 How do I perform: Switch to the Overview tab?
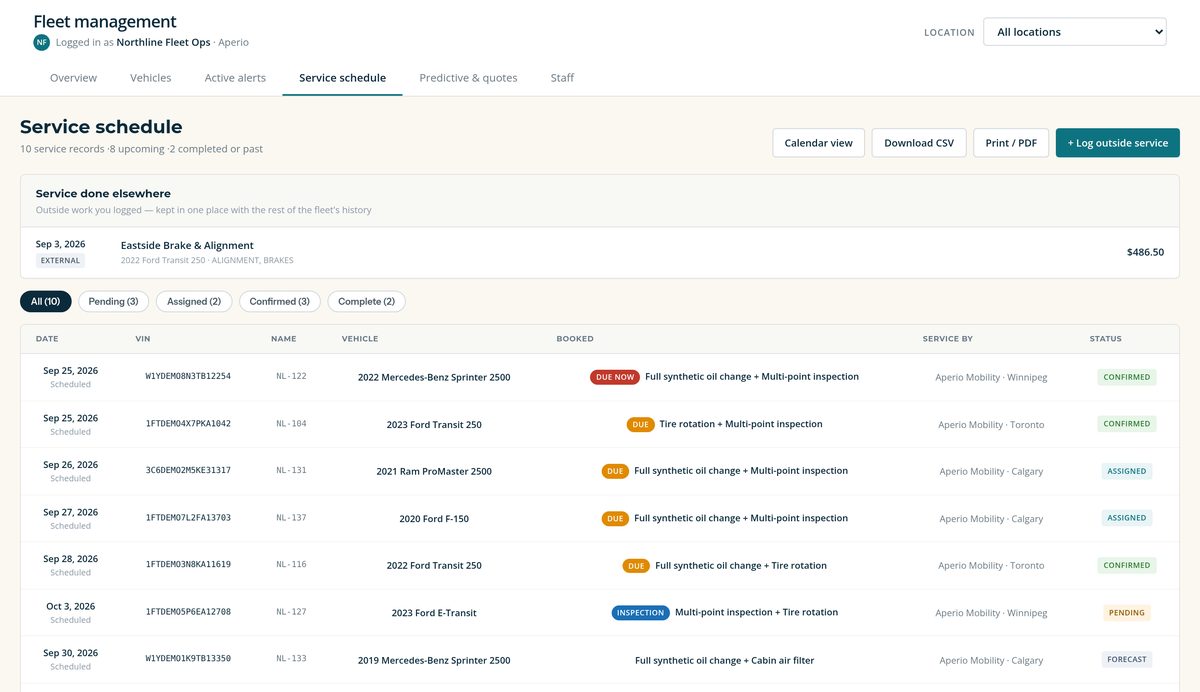pyautogui.click(x=73, y=78)
